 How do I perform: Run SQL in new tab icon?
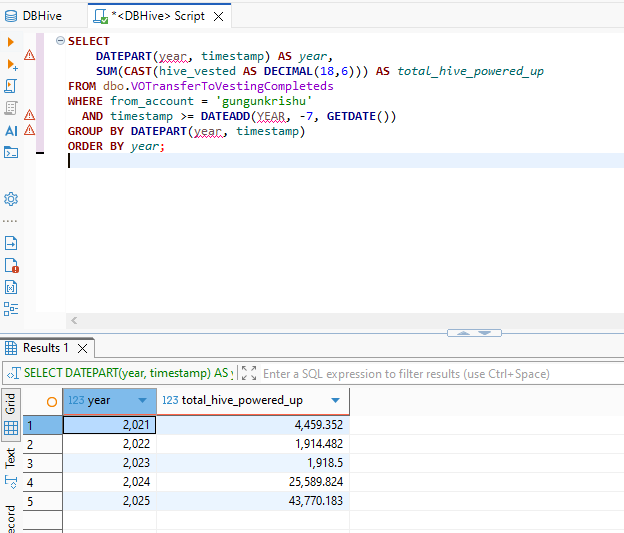[11, 64]
